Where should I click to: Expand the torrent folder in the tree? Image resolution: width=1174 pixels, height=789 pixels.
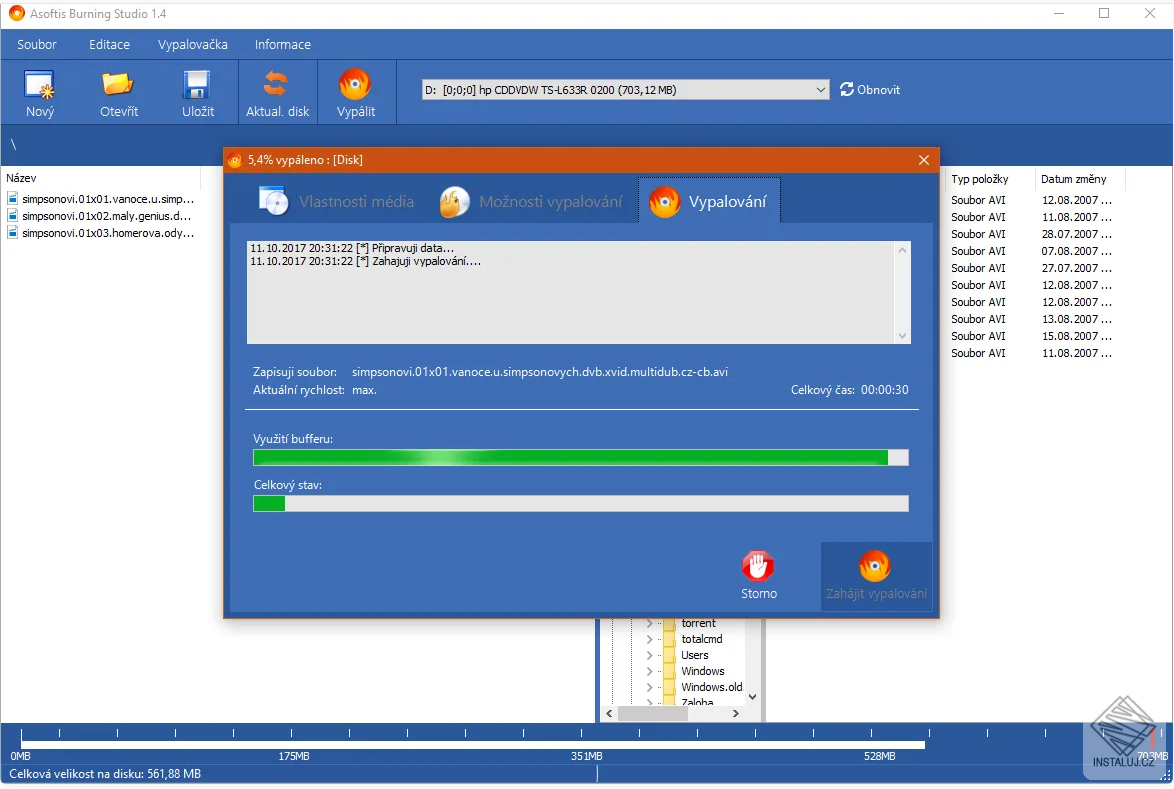pyautogui.click(x=649, y=623)
